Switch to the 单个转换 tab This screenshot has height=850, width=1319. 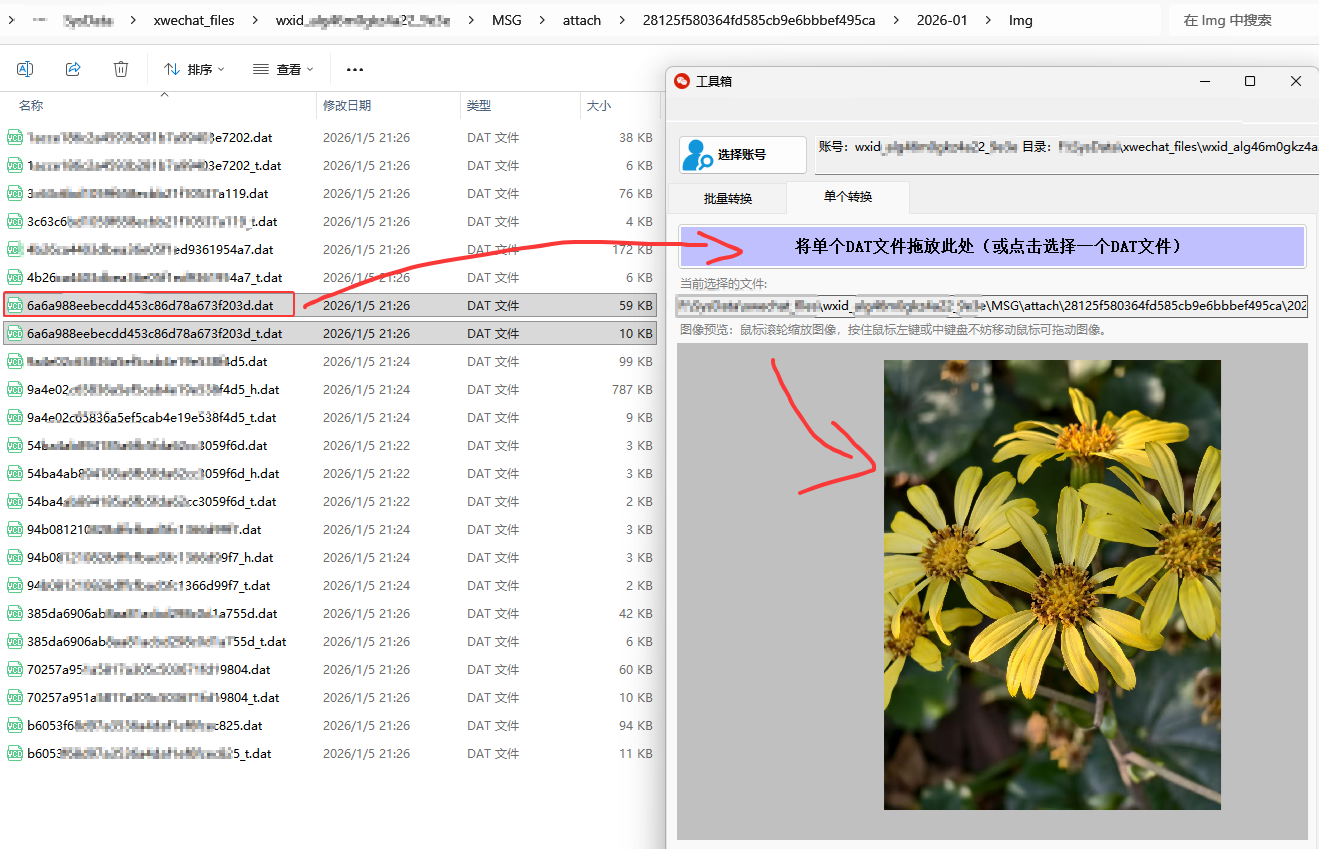tap(848, 197)
